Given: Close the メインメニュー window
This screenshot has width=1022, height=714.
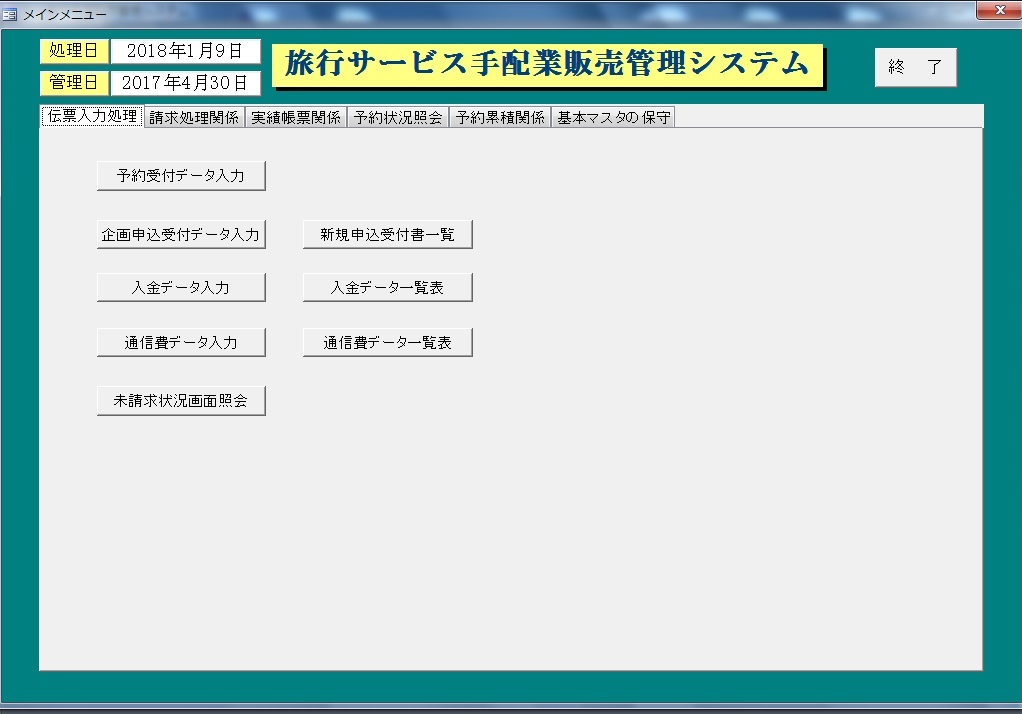Looking at the screenshot, I should coord(999,10).
